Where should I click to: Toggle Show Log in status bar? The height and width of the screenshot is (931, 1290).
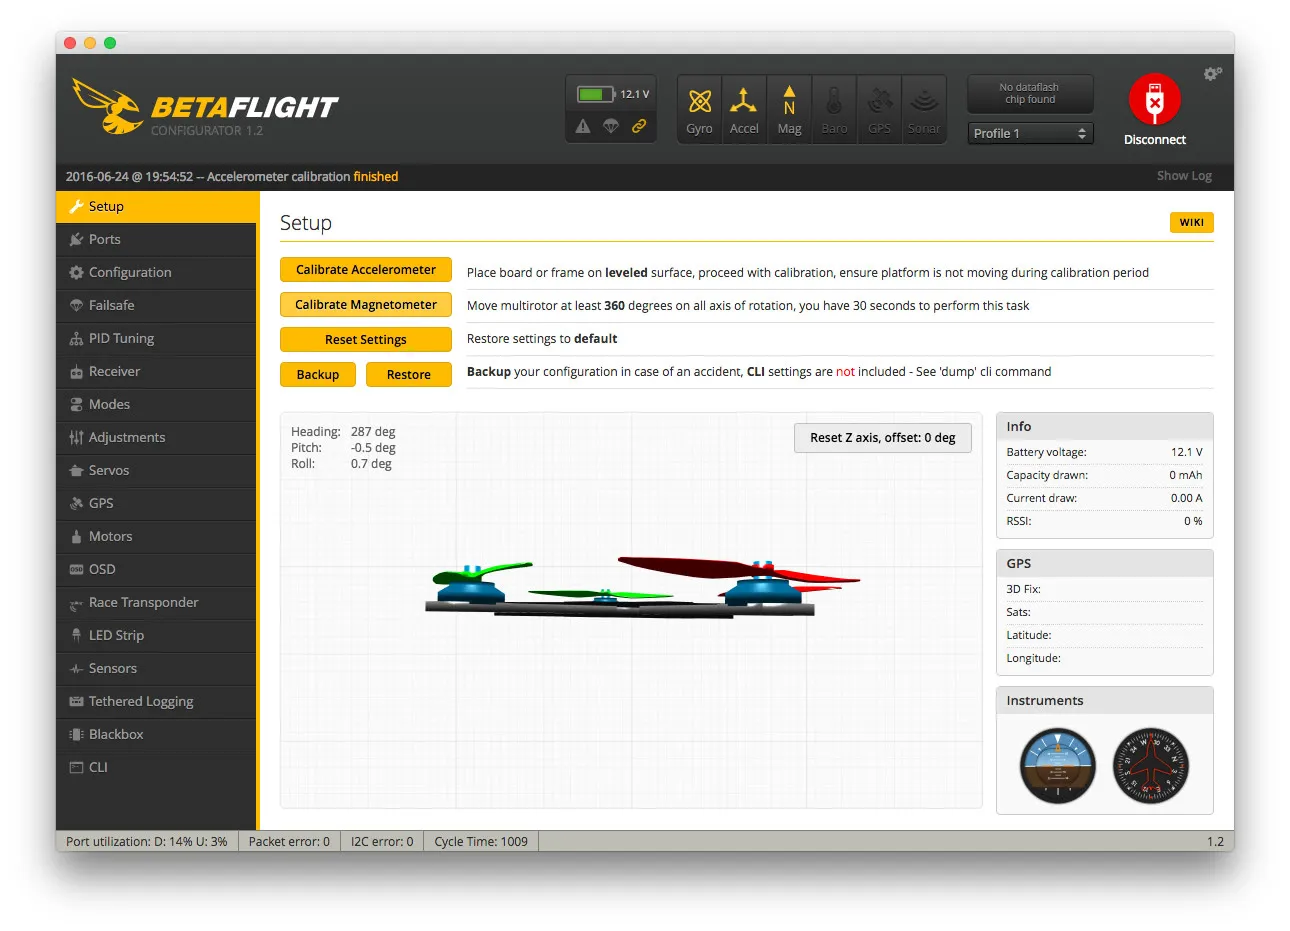pyautogui.click(x=1183, y=176)
